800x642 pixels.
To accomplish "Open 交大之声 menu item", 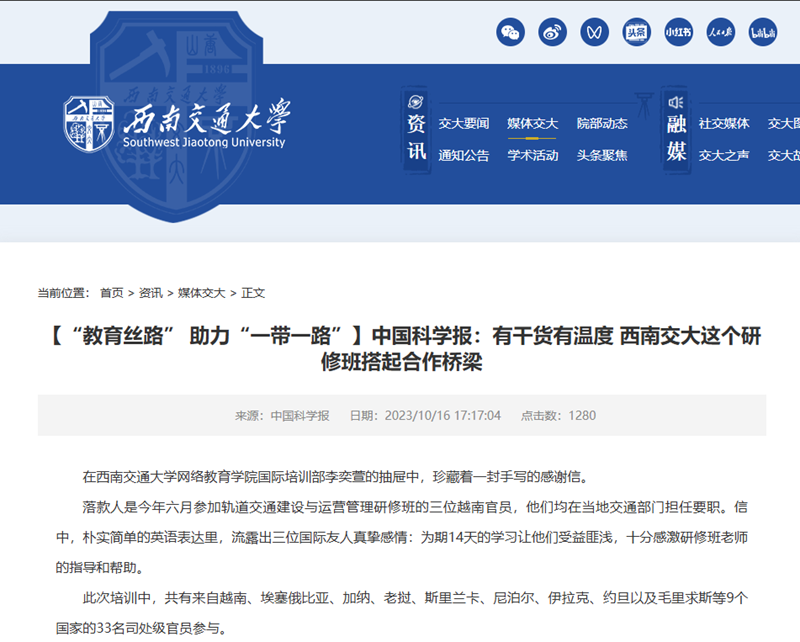I will click(724, 155).
